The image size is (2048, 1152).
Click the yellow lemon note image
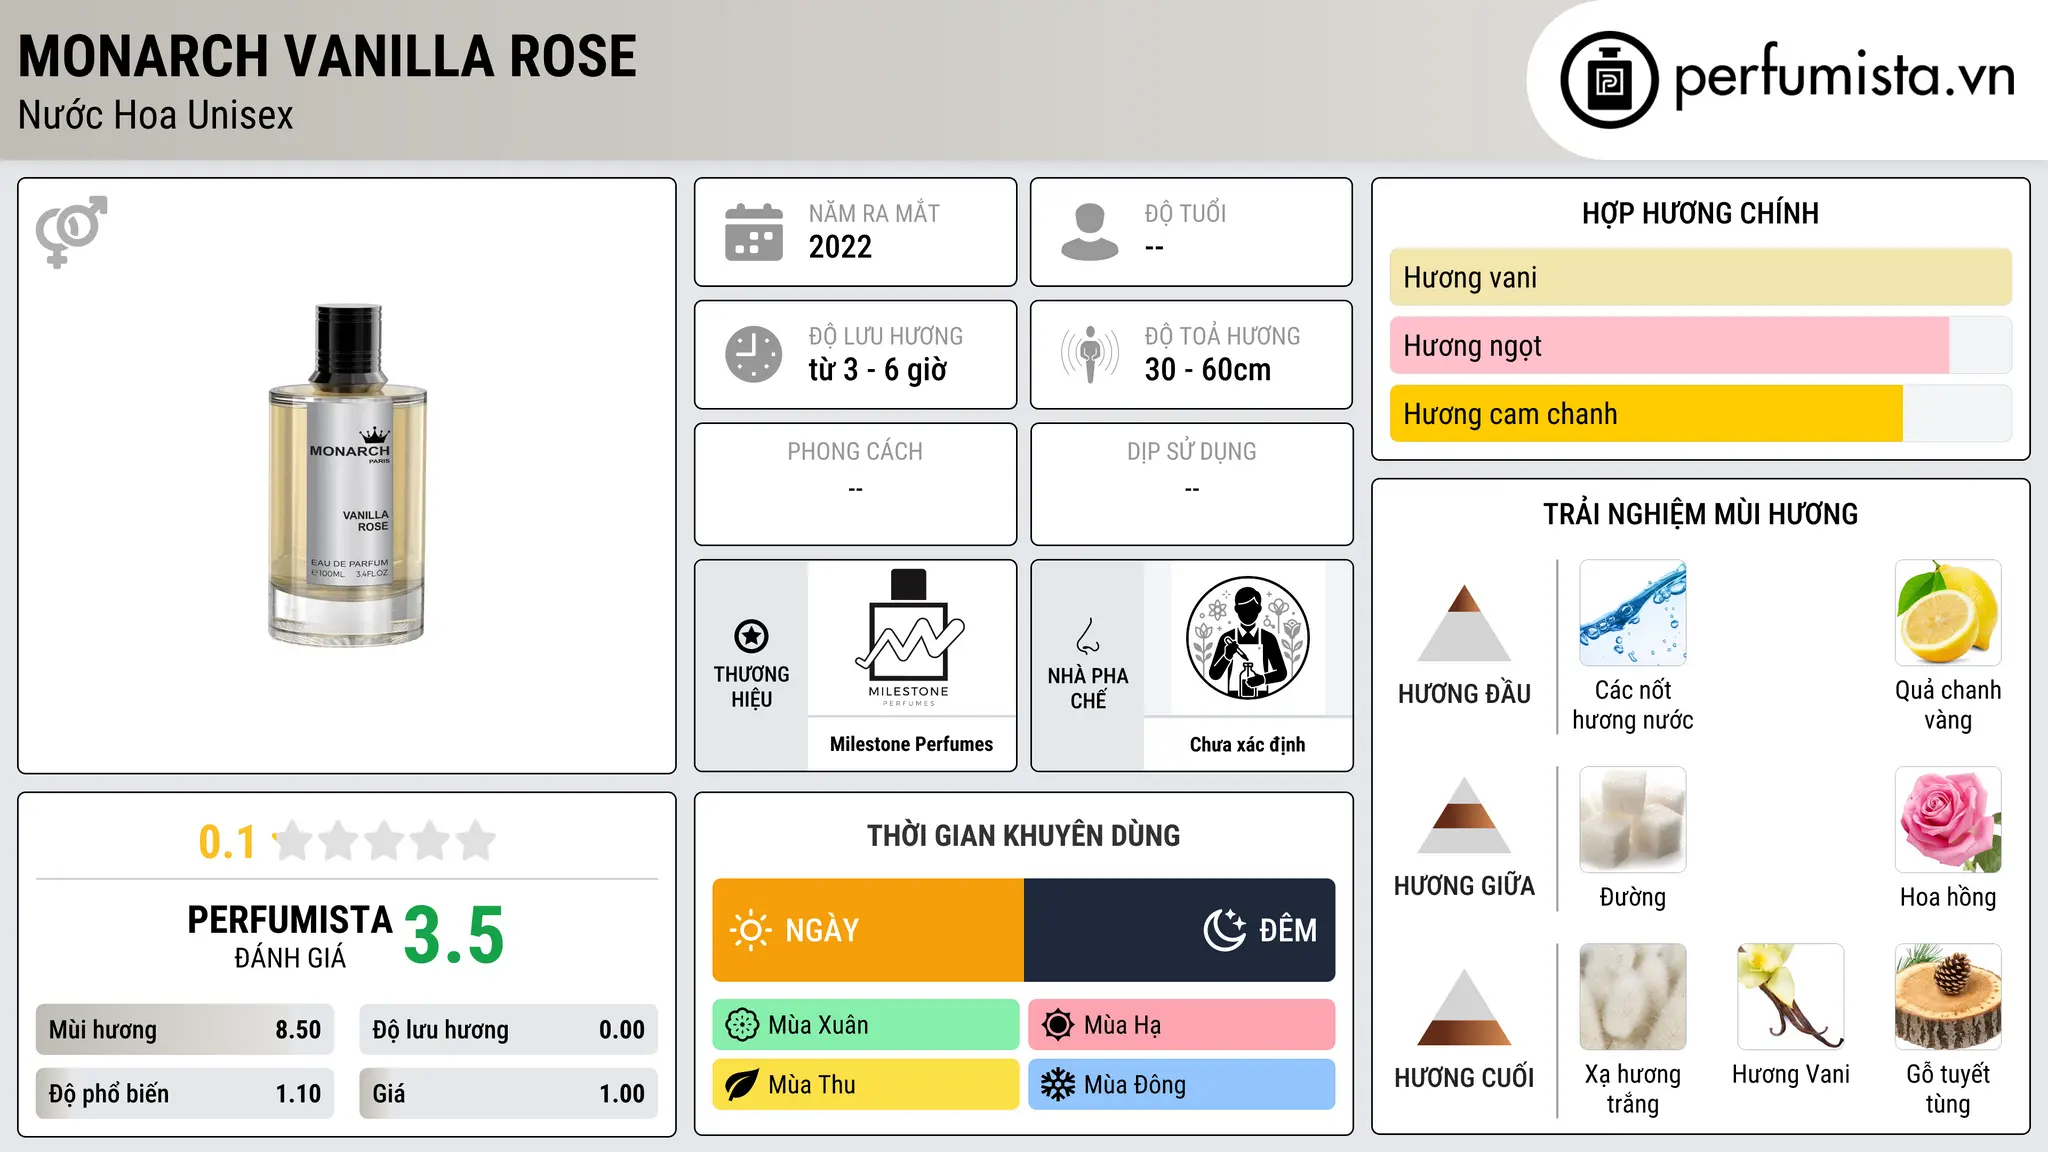tap(1948, 613)
